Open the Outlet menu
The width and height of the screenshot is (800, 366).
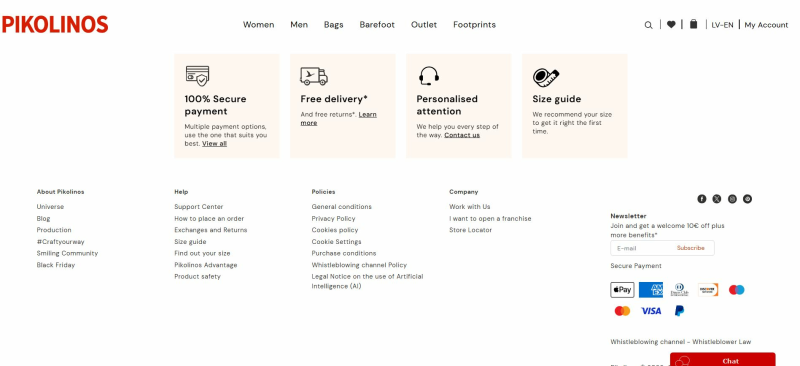pos(424,25)
